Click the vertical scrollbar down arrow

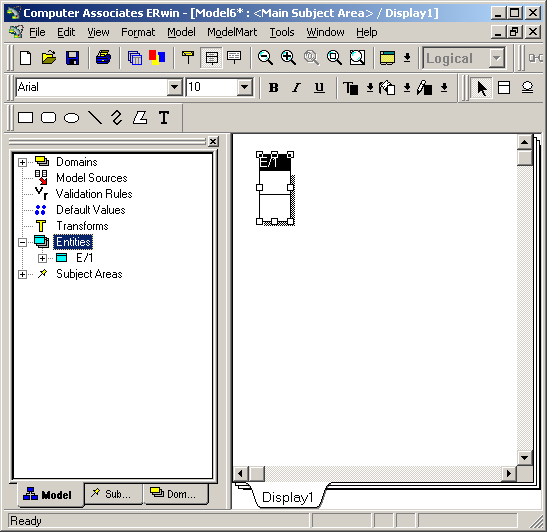tap(524, 458)
